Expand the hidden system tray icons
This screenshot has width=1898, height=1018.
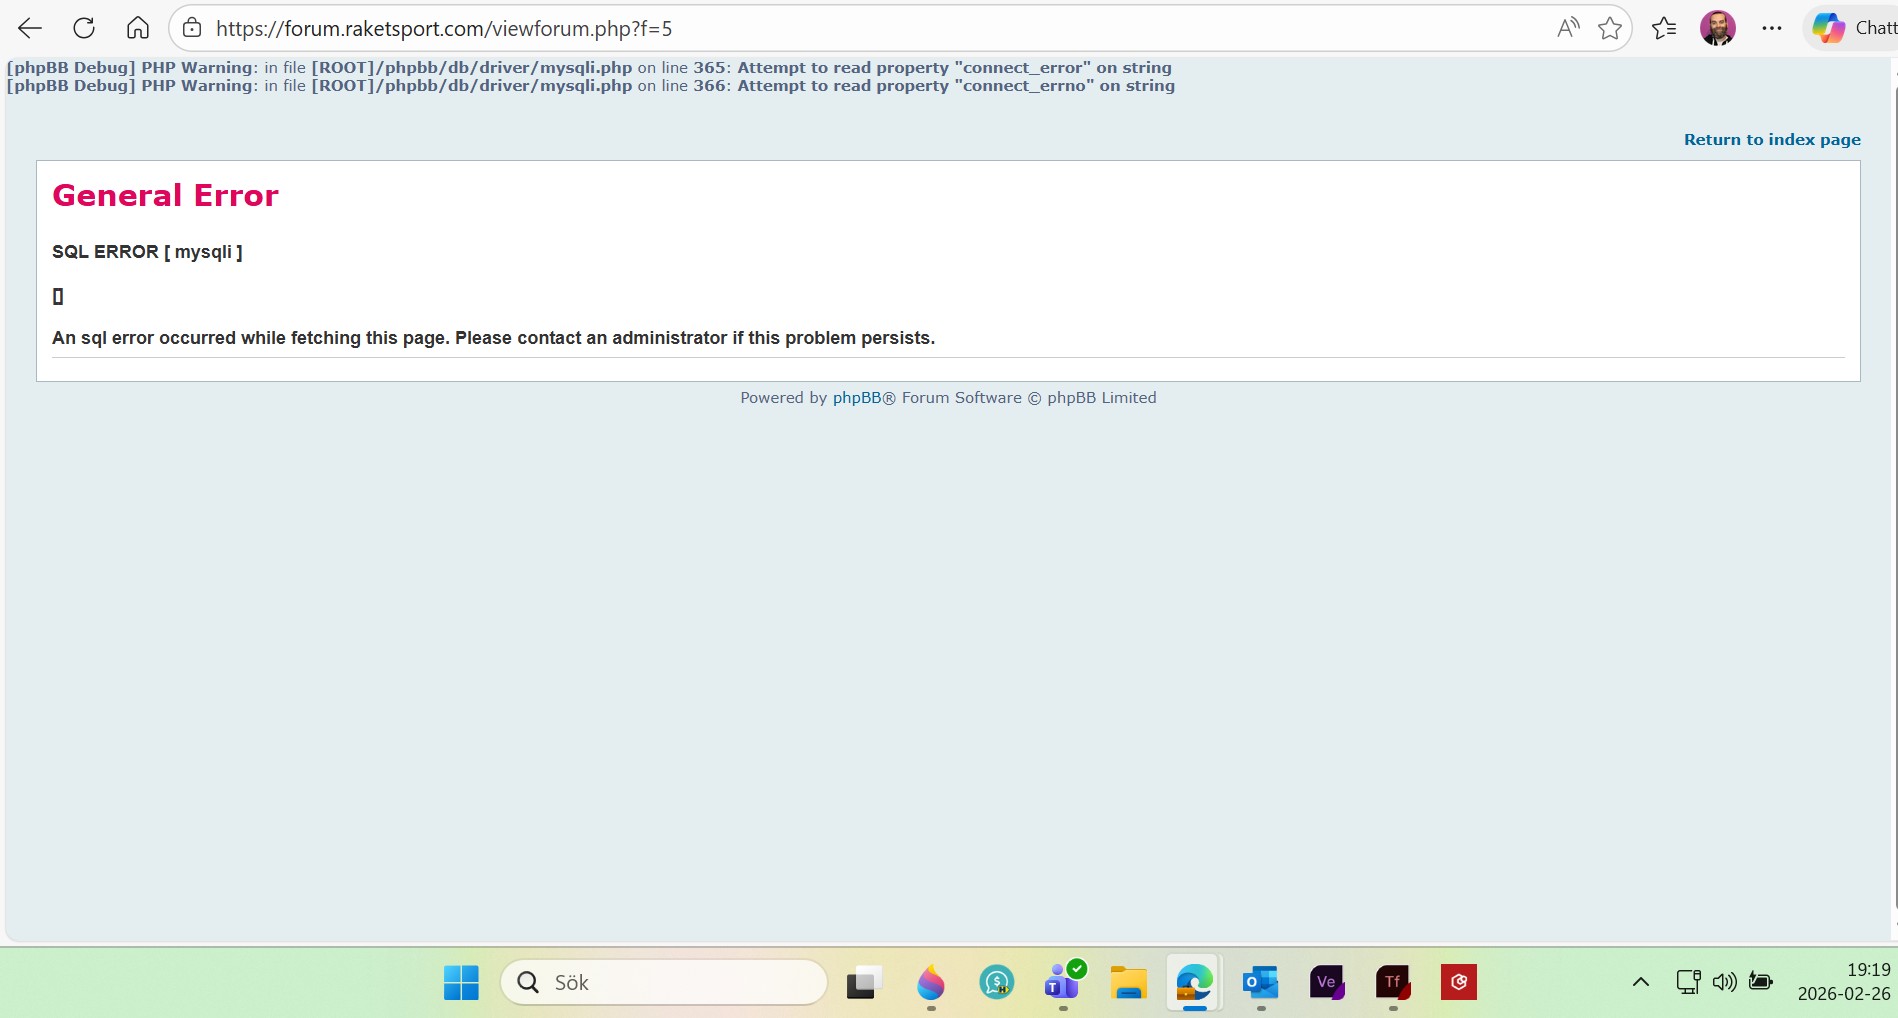(1640, 982)
